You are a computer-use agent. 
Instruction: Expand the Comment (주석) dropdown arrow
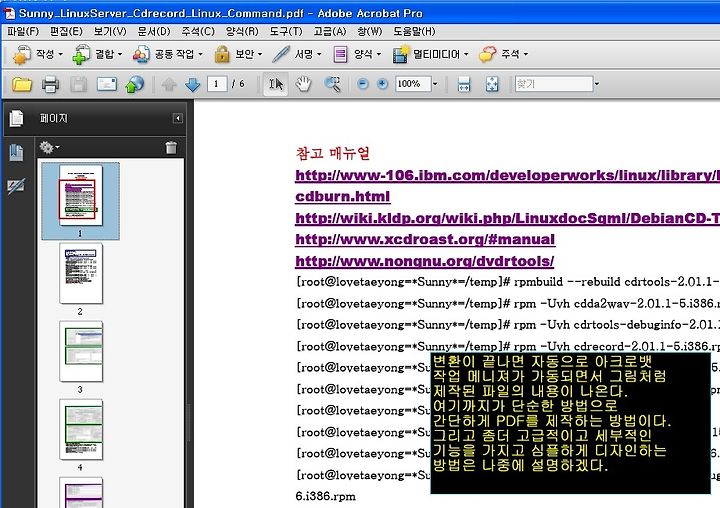(526, 54)
